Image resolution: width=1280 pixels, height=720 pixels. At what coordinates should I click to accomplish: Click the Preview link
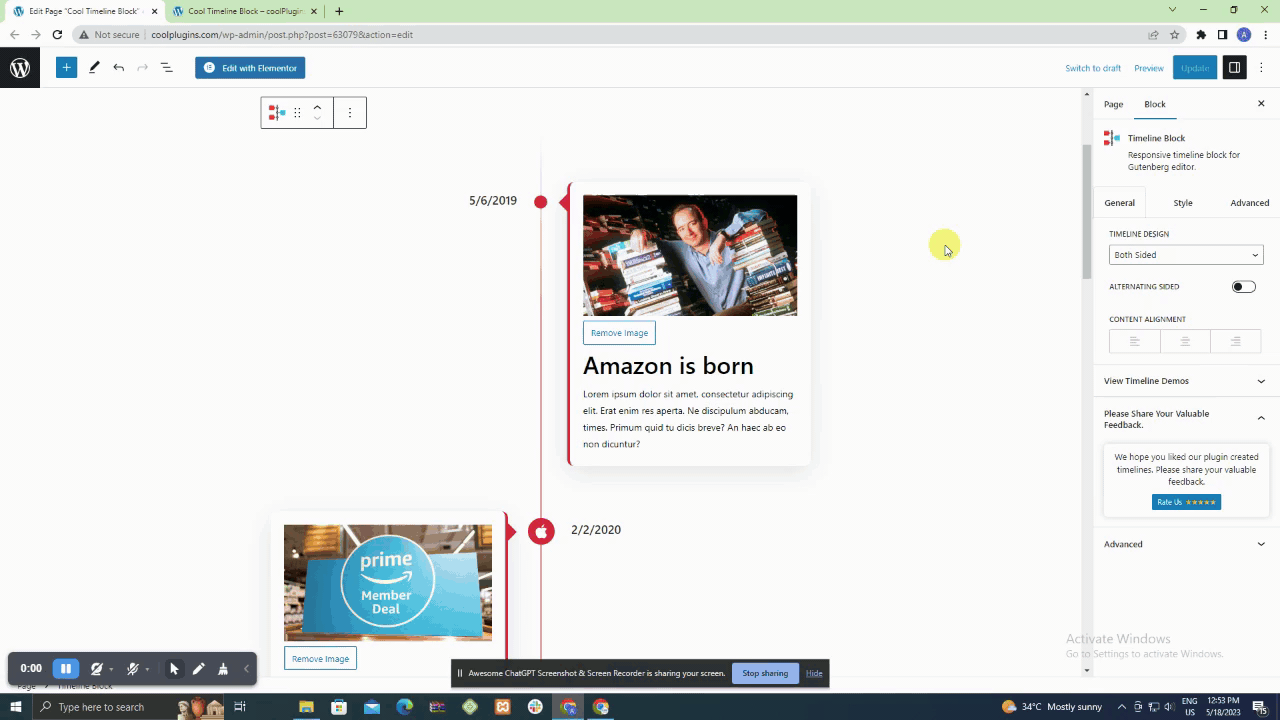coord(1149,68)
